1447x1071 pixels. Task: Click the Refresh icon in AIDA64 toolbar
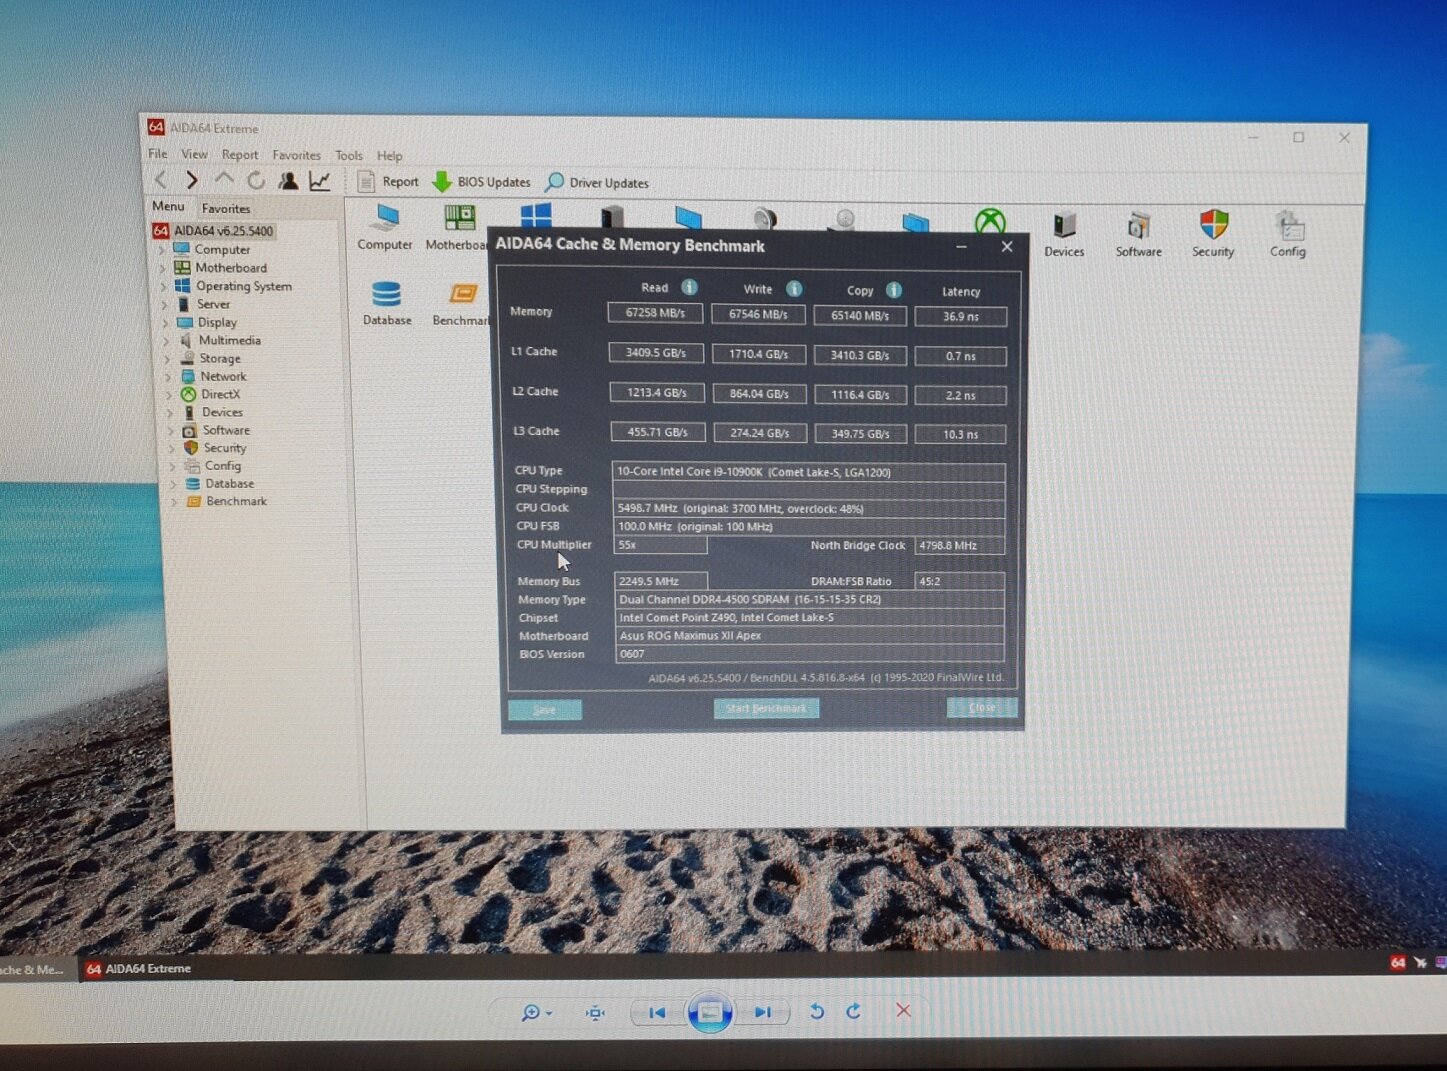(x=256, y=180)
